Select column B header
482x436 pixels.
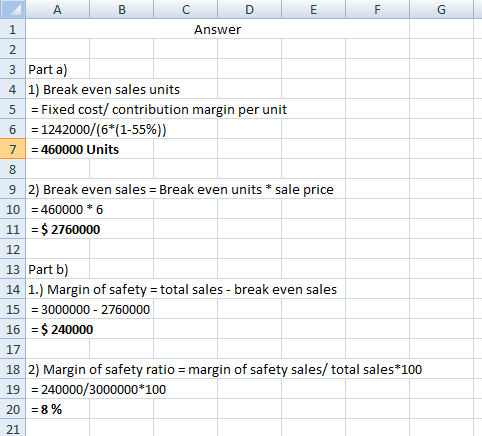(122, 9)
